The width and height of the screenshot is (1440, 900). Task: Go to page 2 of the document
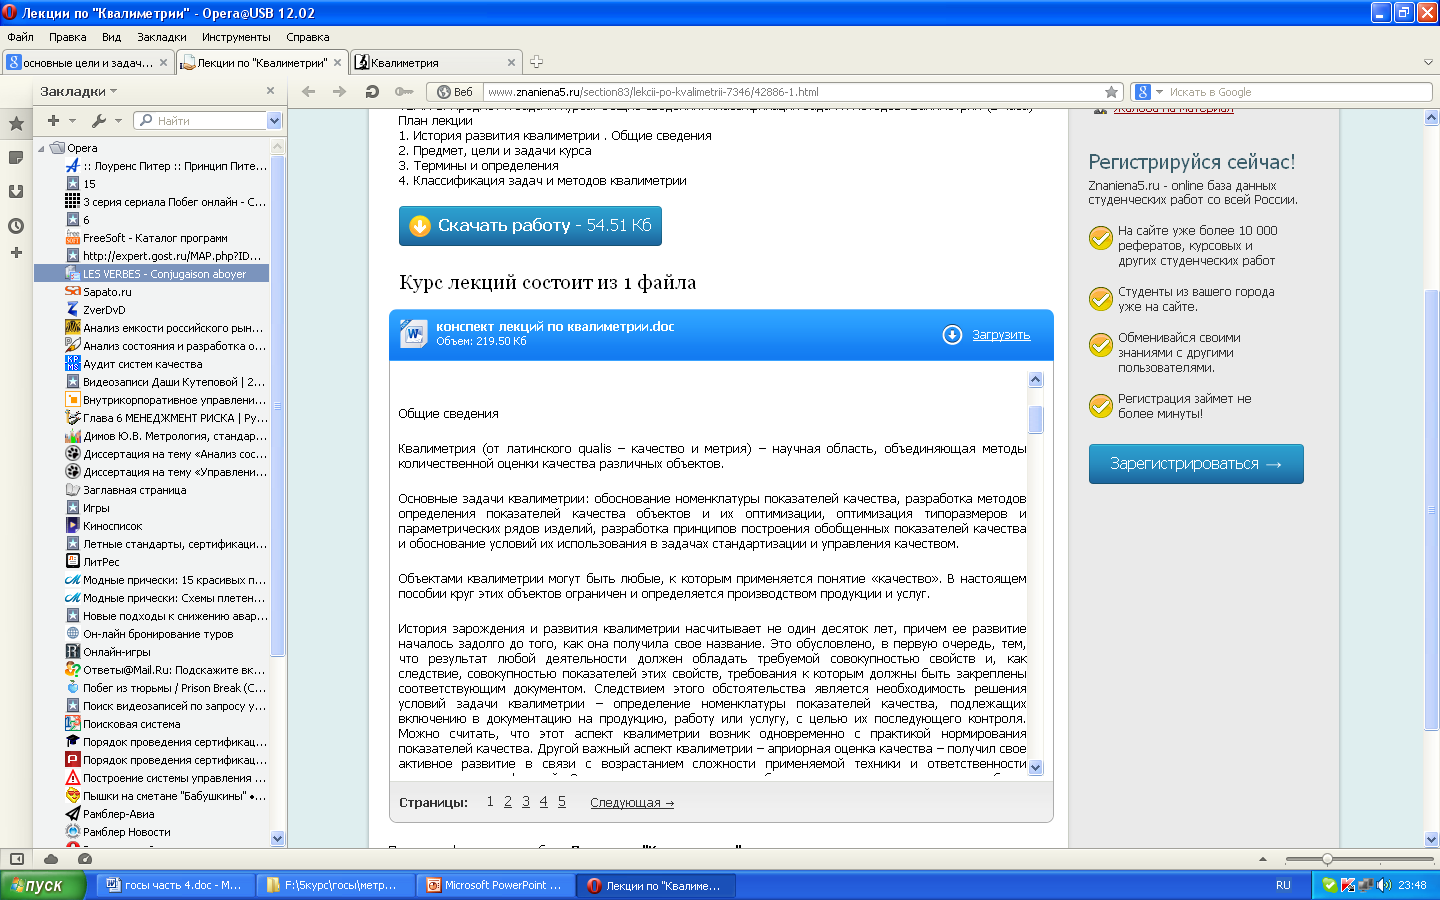point(508,802)
